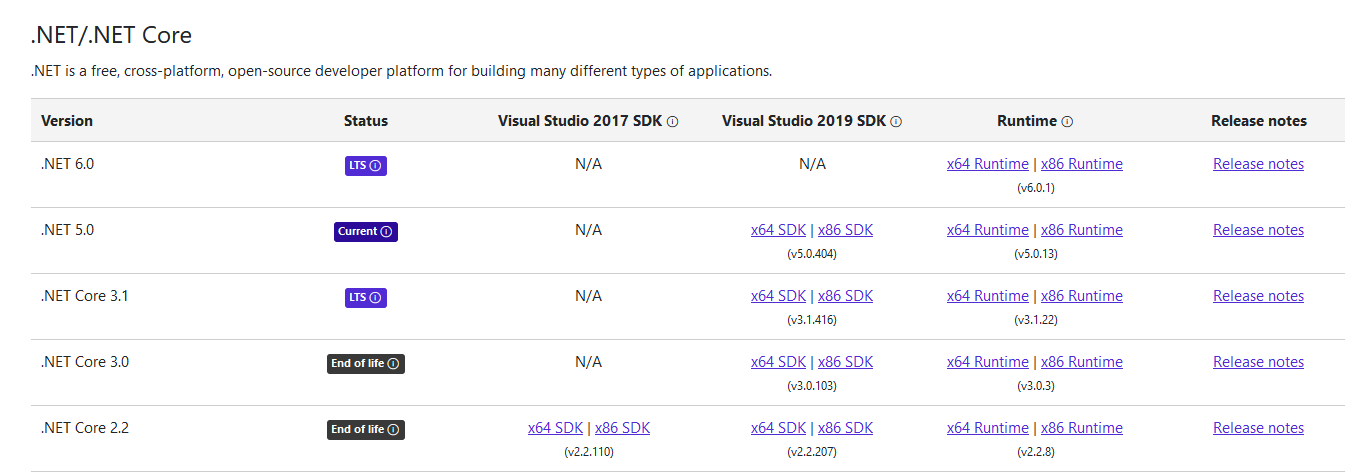Click the .NET Core 3.0 version cell
The image size is (1345, 475).
(85, 362)
